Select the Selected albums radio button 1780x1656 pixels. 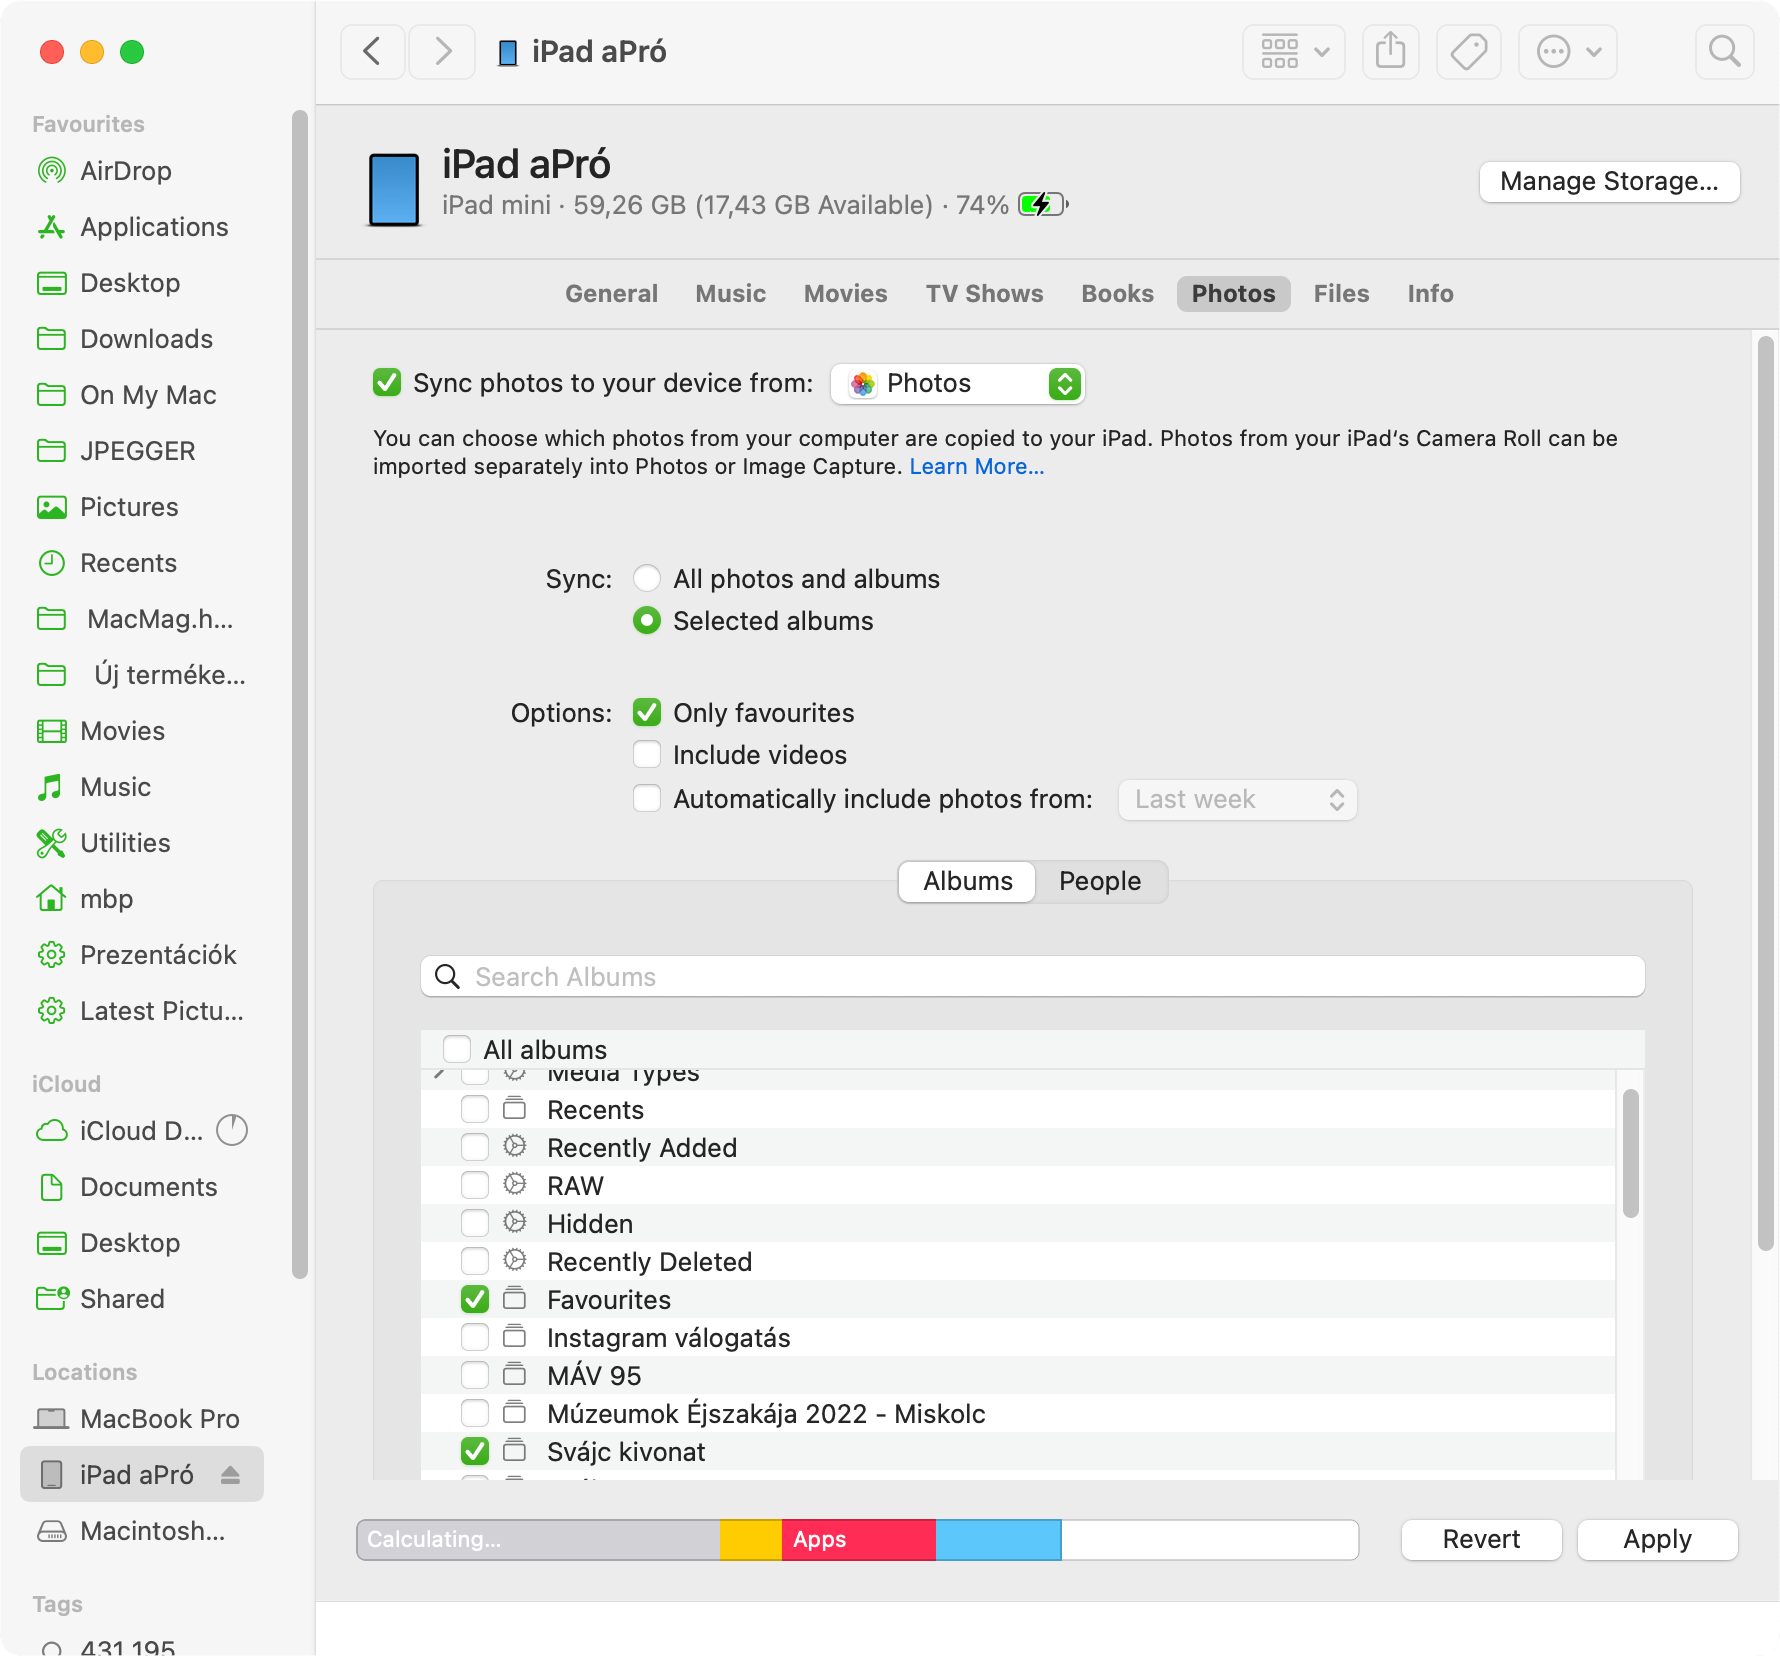[647, 621]
